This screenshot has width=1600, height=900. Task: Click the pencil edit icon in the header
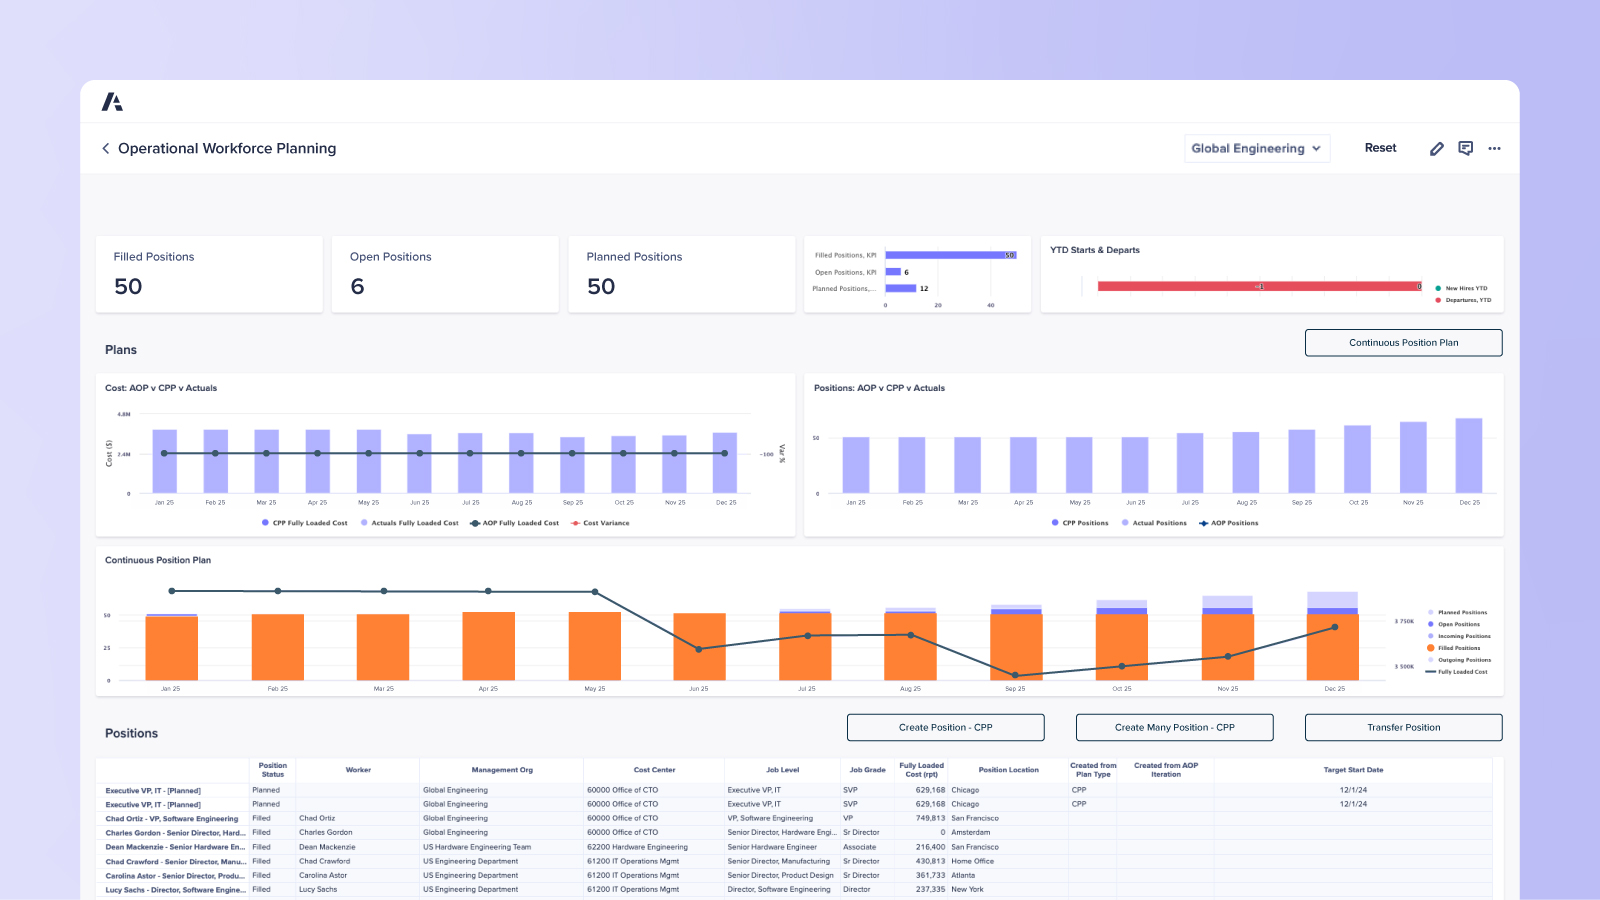(x=1437, y=148)
